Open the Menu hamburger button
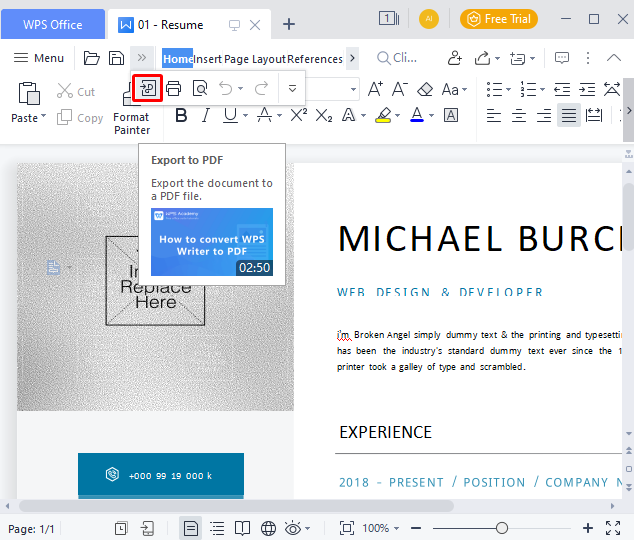The width and height of the screenshot is (634, 540). click(x=39, y=58)
